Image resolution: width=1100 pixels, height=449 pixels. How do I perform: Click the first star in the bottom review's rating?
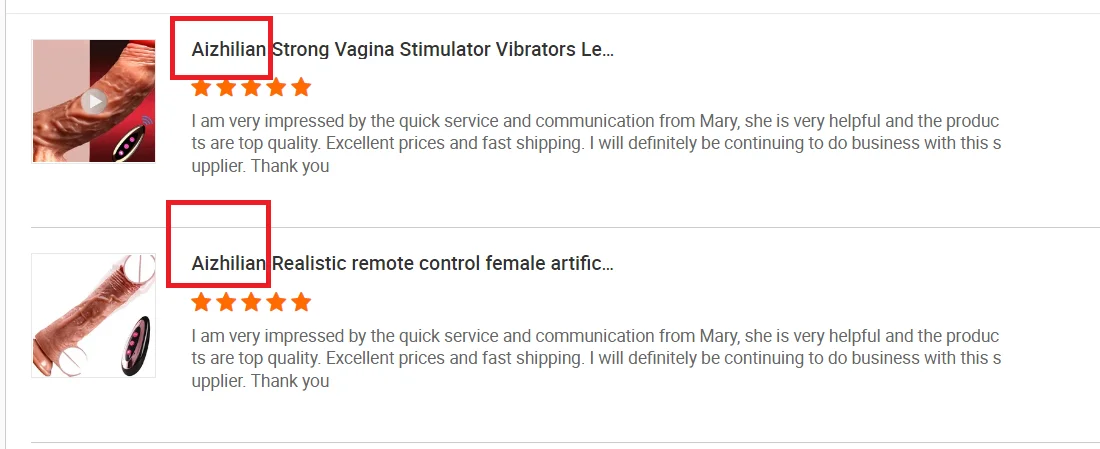click(201, 302)
